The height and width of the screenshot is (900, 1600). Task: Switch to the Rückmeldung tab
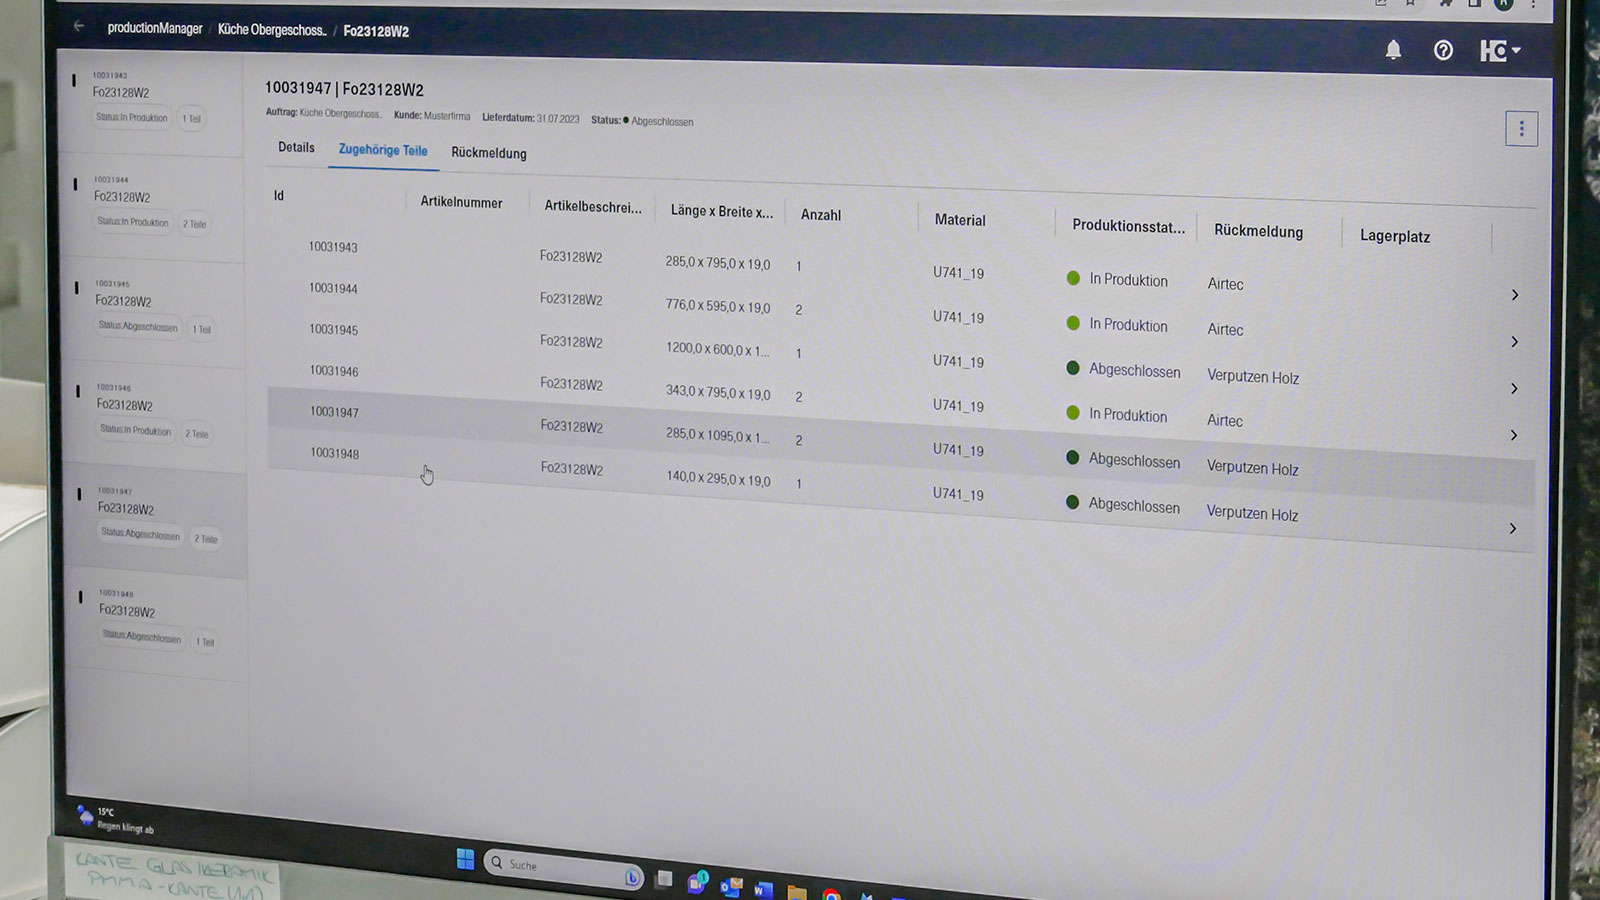(488, 153)
